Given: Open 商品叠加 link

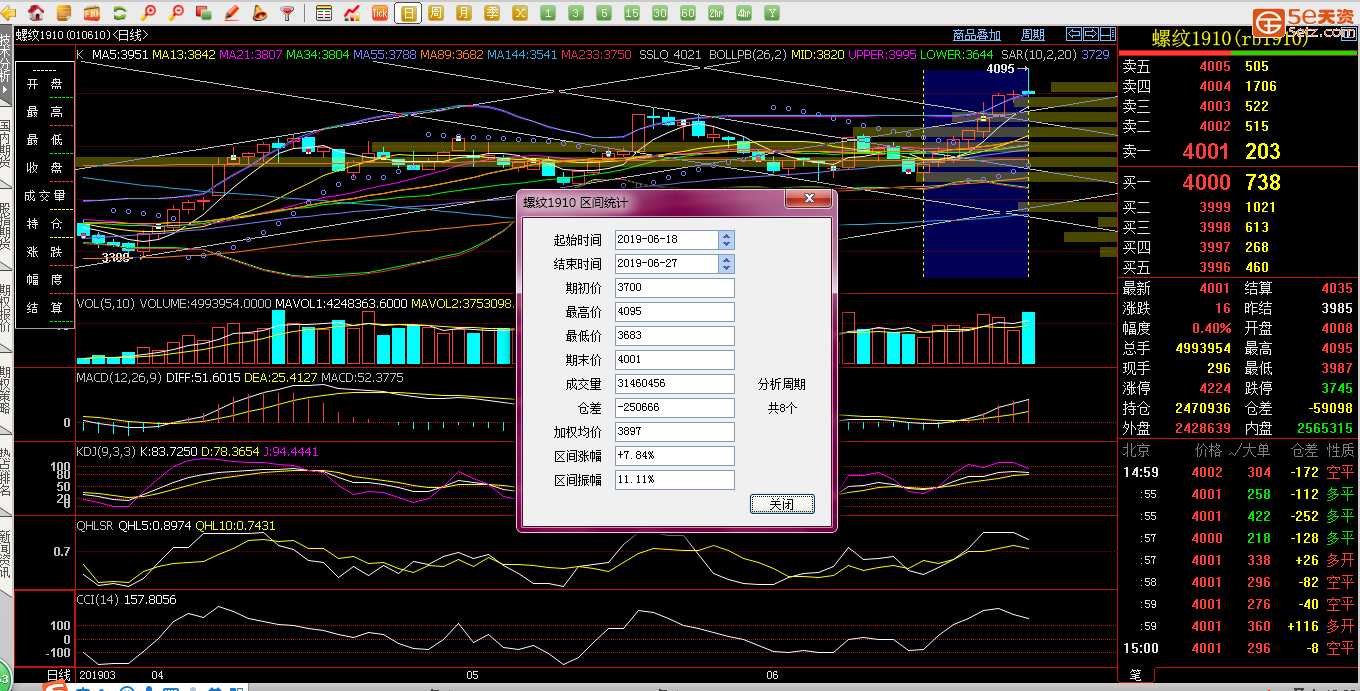Looking at the screenshot, I should tap(976, 36).
